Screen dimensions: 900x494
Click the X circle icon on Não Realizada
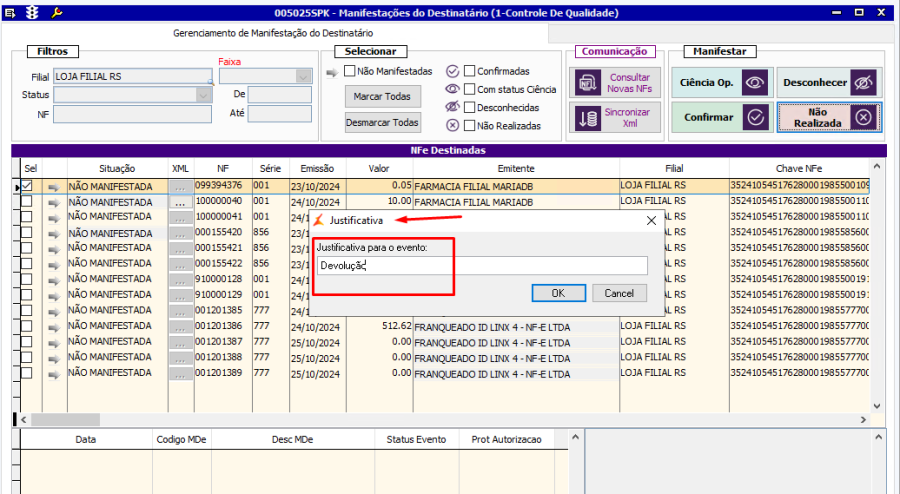pyautogui.click(x=863, y=117)
